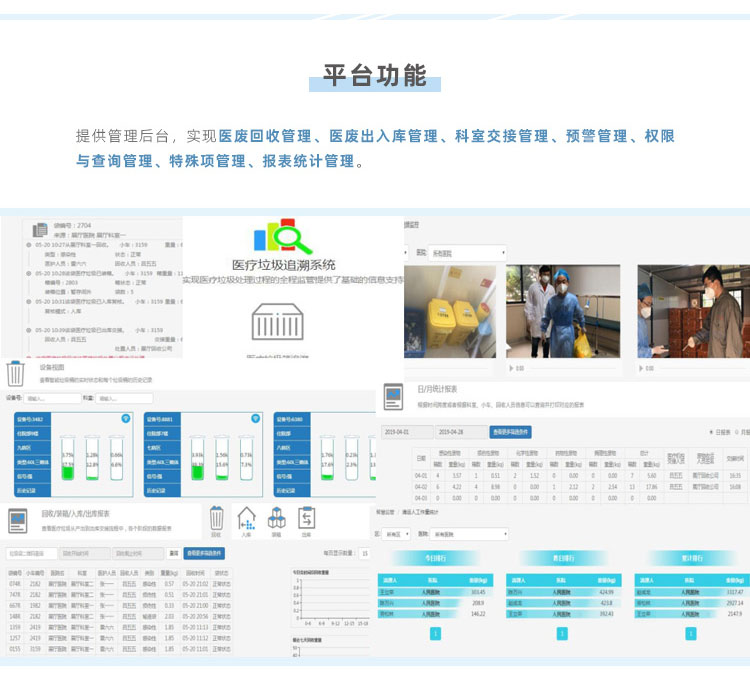The image size is (750, 700).
Task: Switch to the middle ranking tab header
Action: [563, 558]
